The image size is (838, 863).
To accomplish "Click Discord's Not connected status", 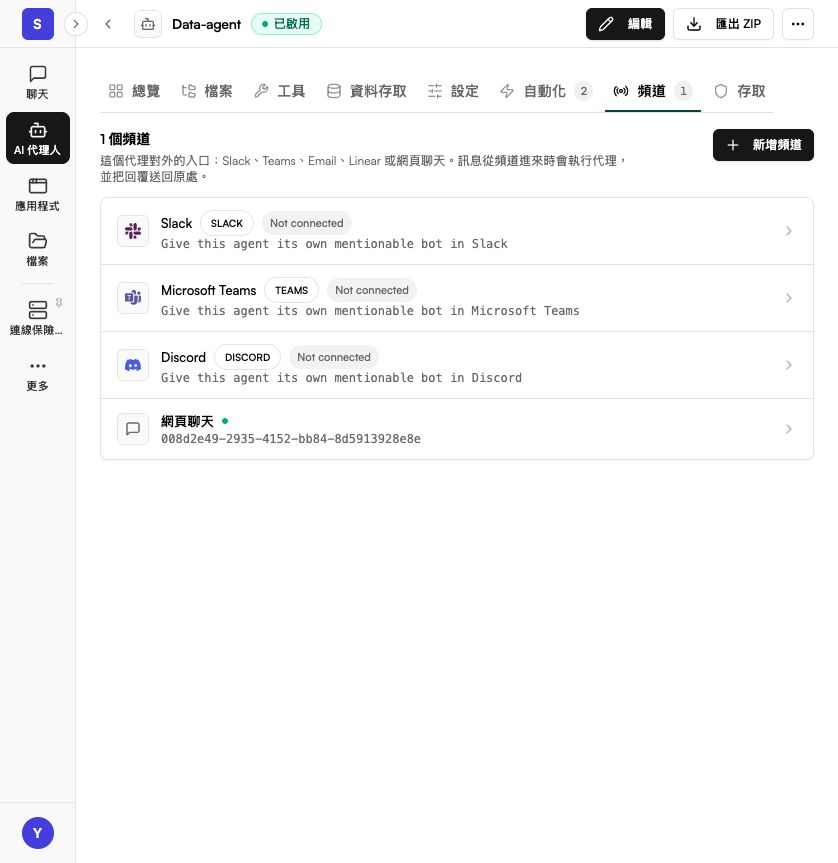I will tap(334, 358).
